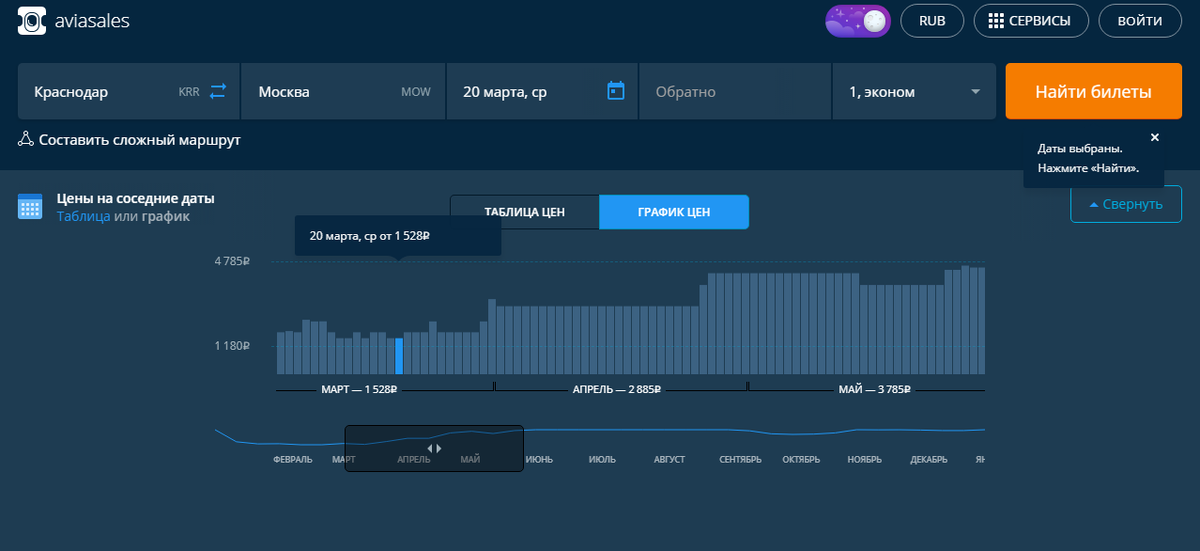Open Составить сложный маршрут link
The image size is (1200, 551).
(140, 140)
